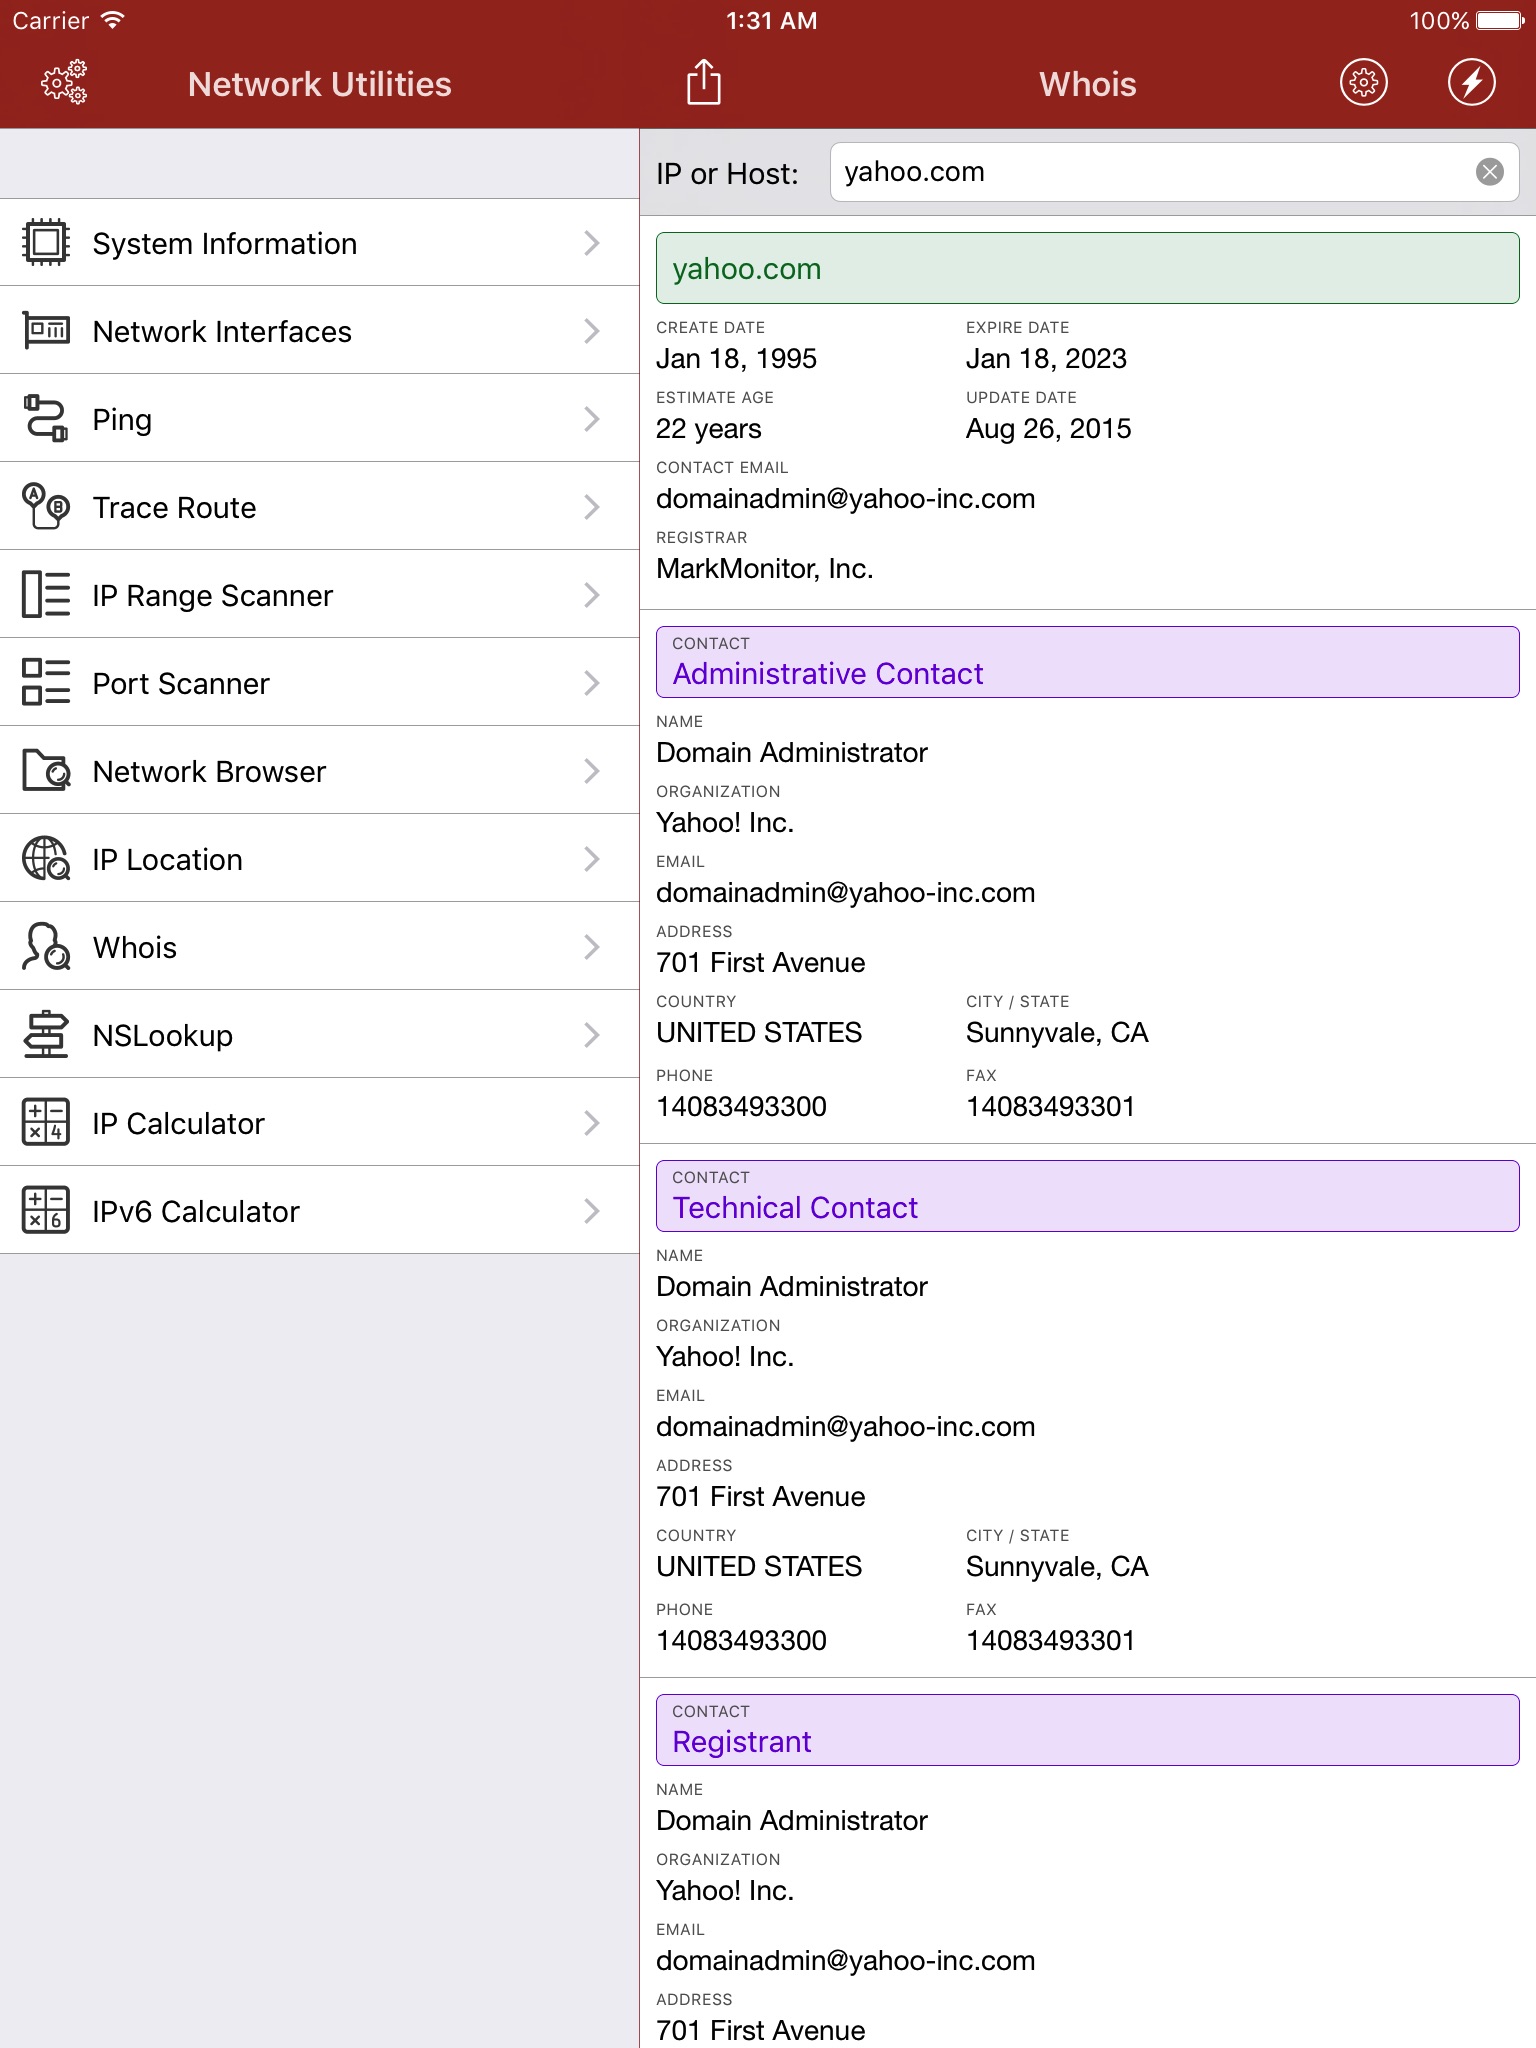The width and height of the screenshot is (1536, 2048).
Task: Tap the Network Browser folder icon
Action: point(45,770)
